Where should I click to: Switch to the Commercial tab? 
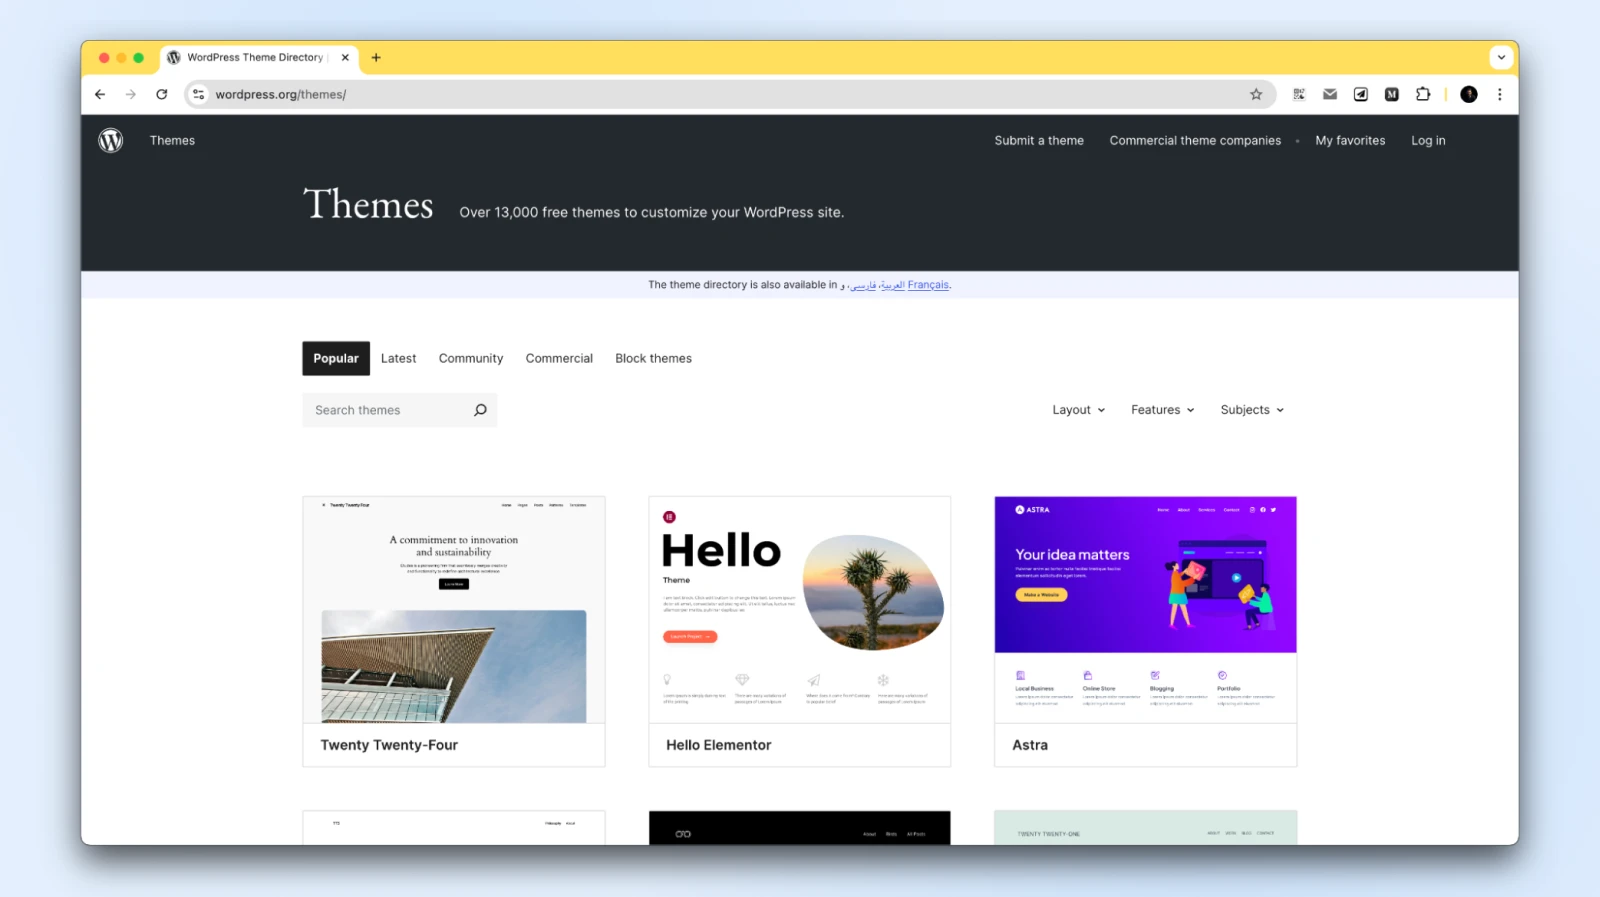click(559, 358)
